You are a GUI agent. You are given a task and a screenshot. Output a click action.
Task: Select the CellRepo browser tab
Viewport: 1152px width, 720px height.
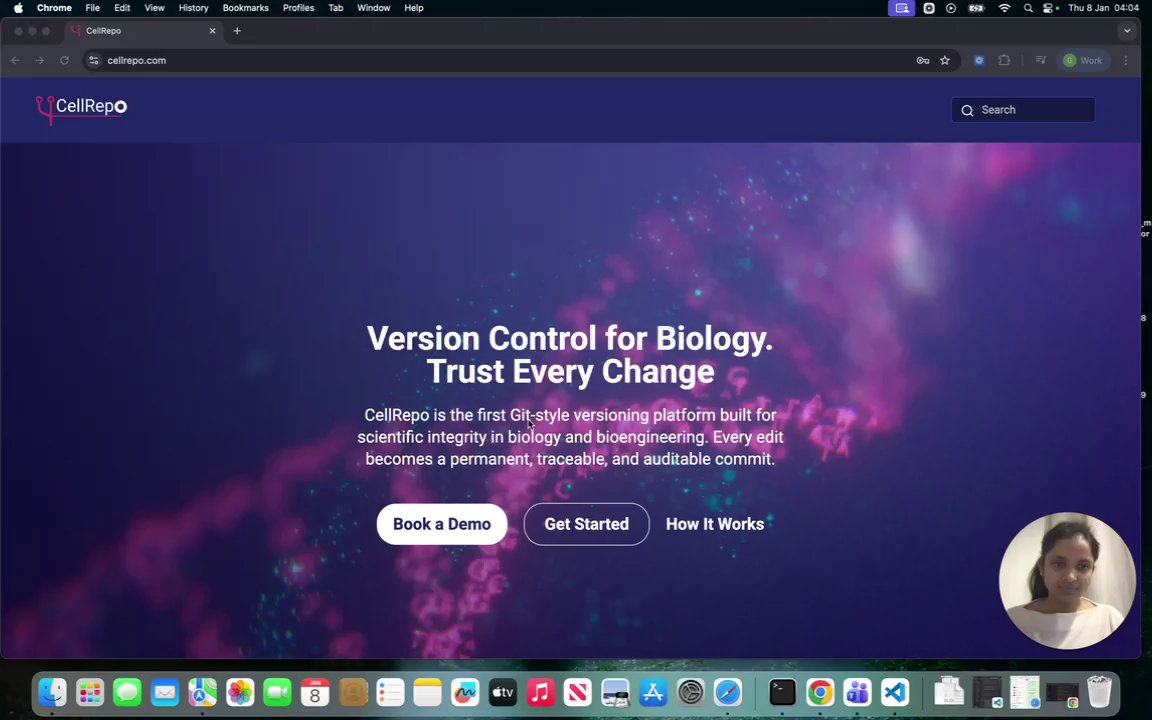tap(144, 31)
